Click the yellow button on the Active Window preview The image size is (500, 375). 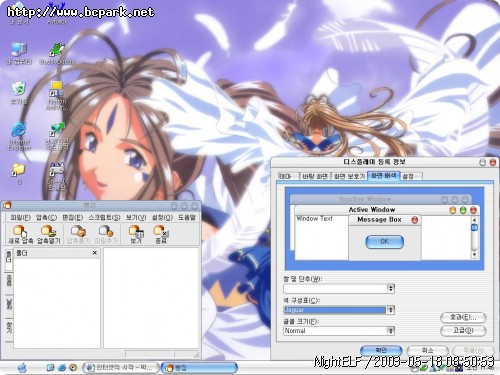(x=453, y=210)
